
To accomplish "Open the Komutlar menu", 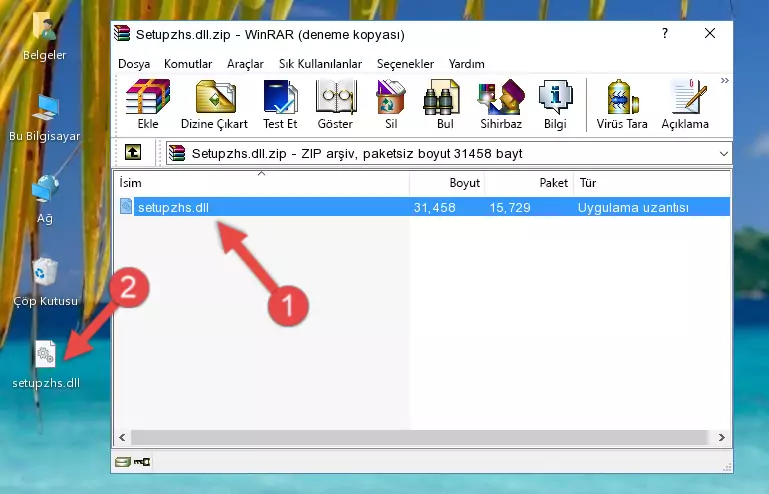I will (188, 64).
